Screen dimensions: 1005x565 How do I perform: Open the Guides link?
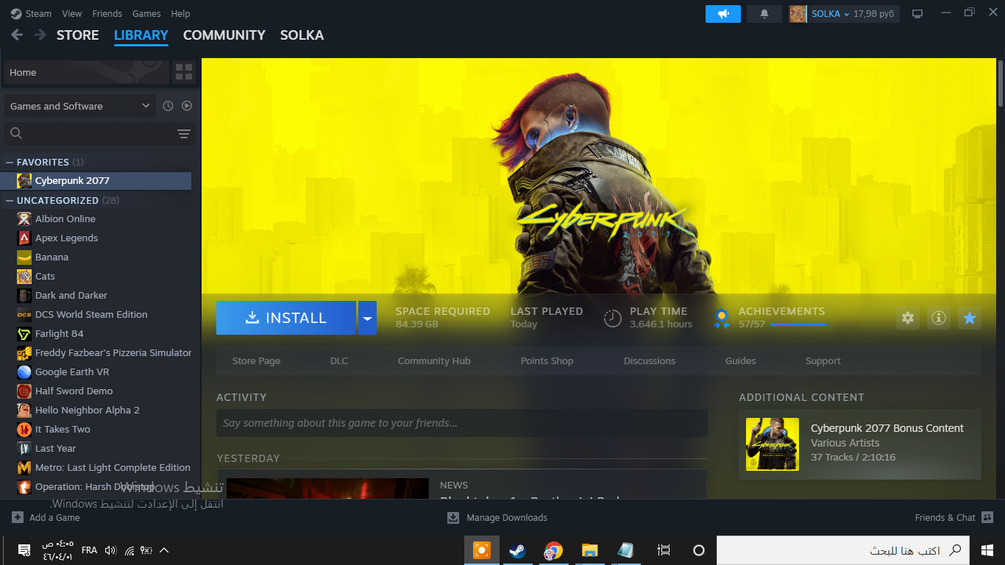740,361
